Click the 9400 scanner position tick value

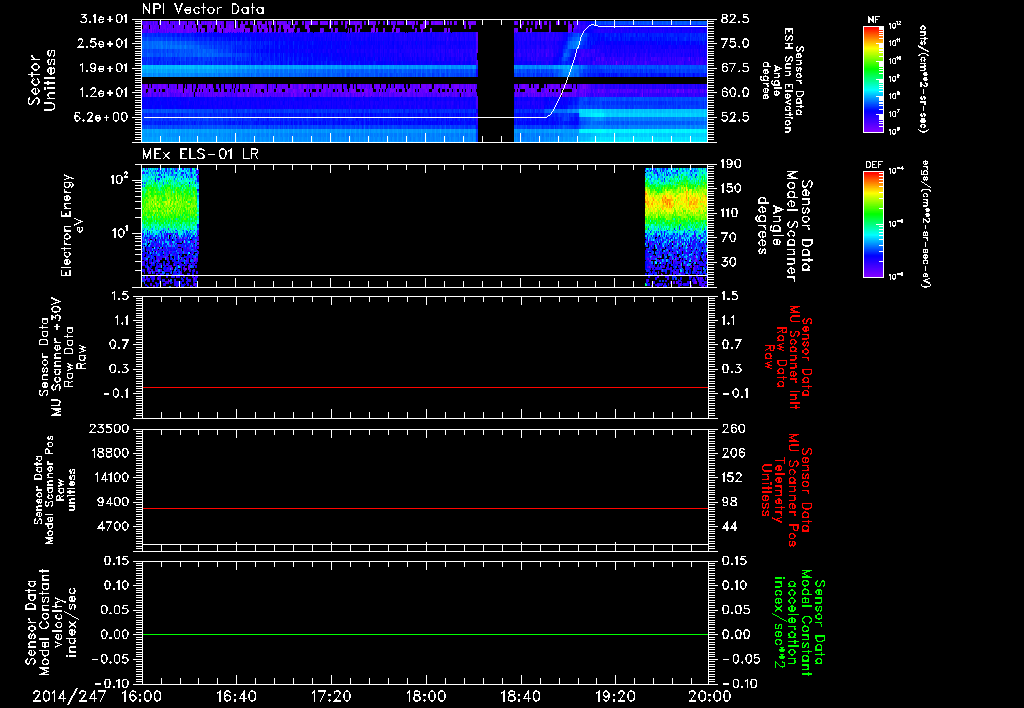coord(114,502)
